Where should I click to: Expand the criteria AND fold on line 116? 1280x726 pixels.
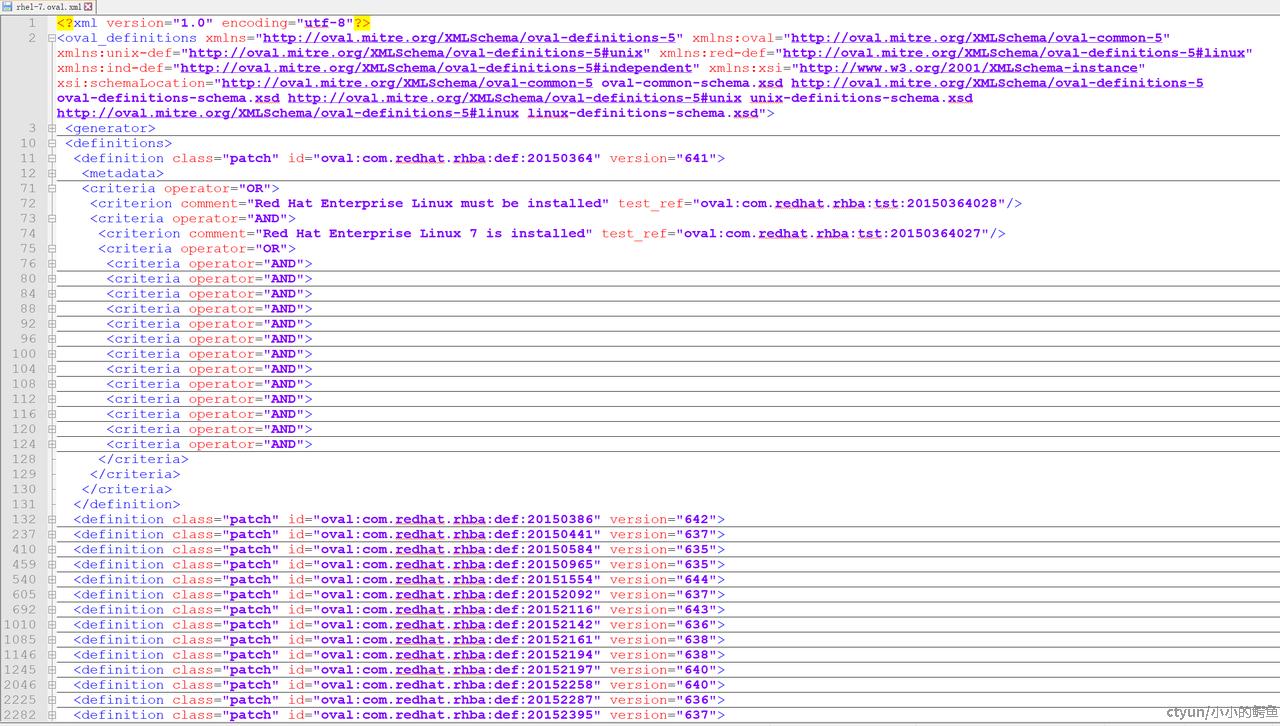pos(52,414)
